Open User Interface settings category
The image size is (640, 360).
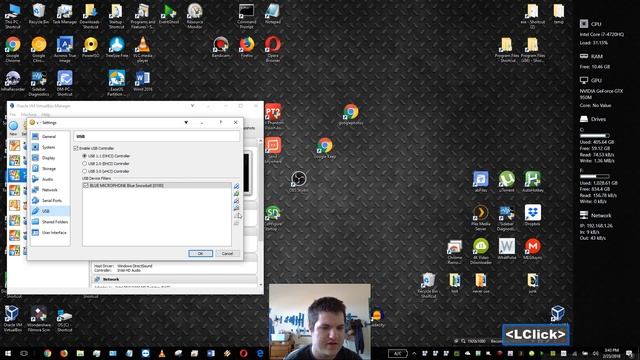[50, 232]
